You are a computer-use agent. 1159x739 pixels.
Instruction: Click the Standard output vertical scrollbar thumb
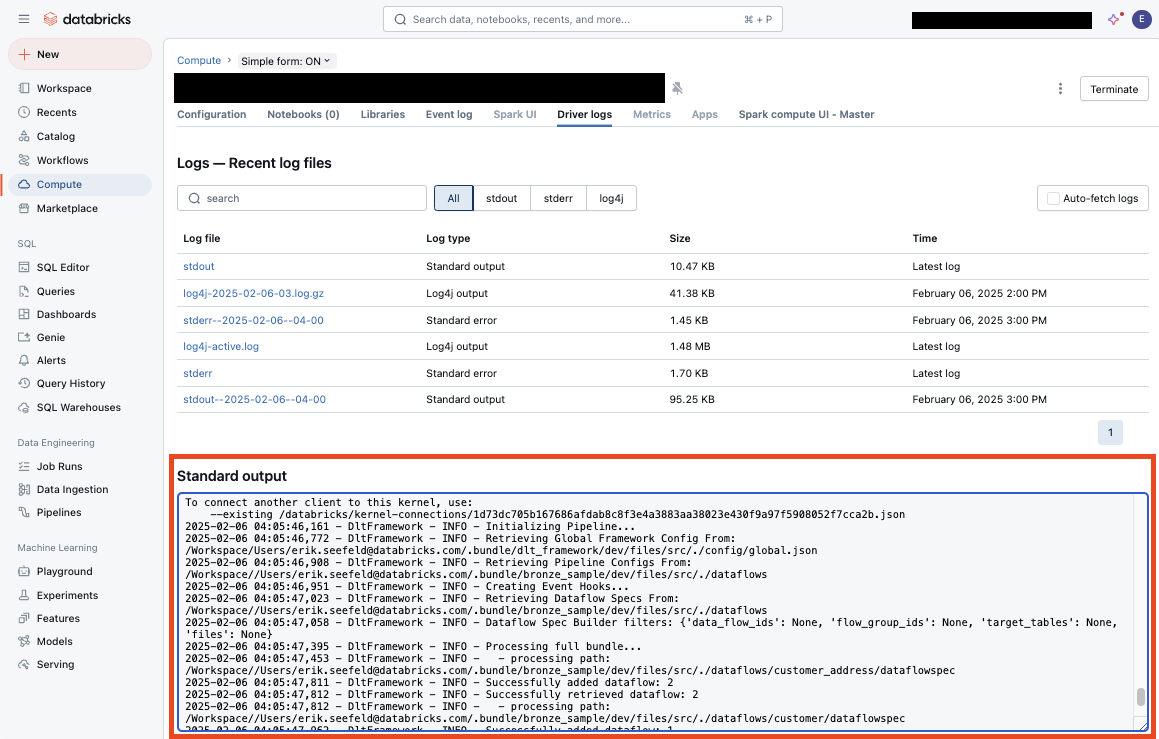tap(1140, 697)
